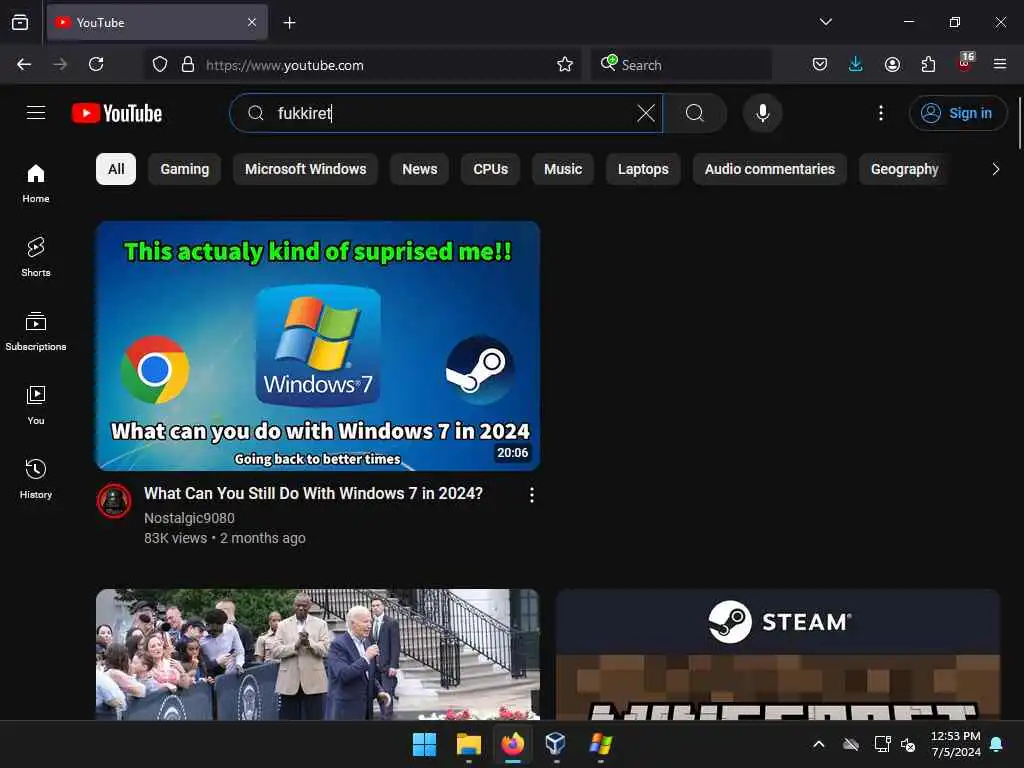Click the Sign in button
Screen dimensions: 1024x768
point(957,113)
